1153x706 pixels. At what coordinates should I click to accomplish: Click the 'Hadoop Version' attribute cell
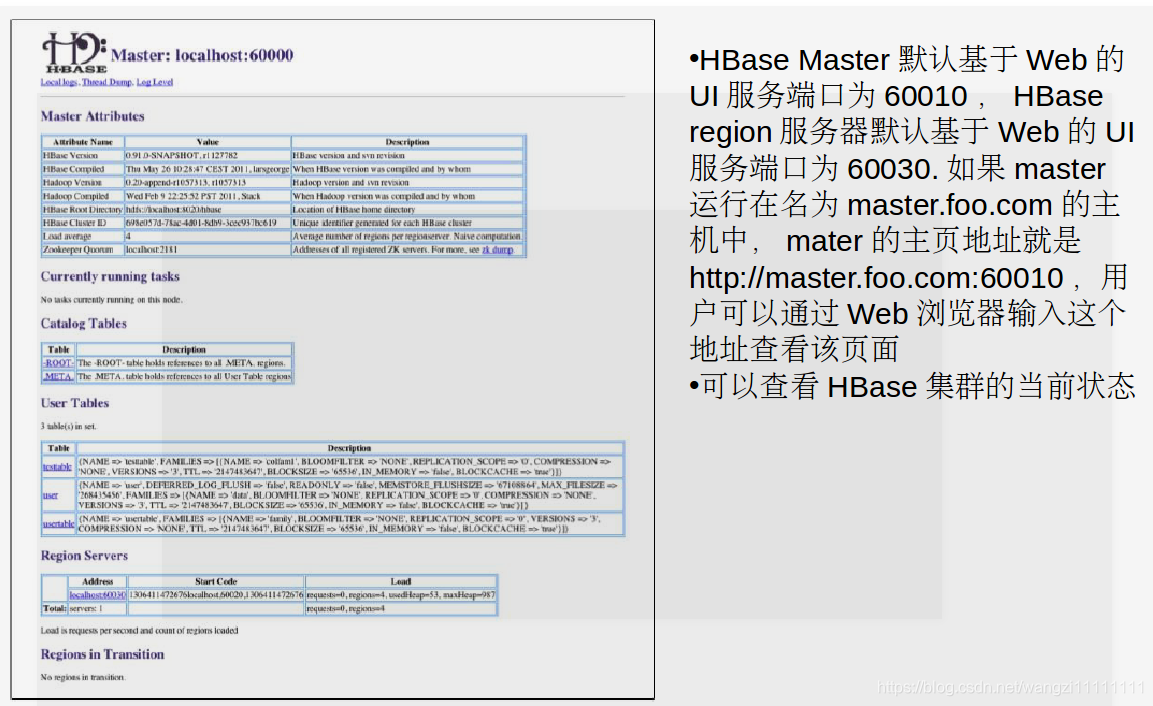83,182
